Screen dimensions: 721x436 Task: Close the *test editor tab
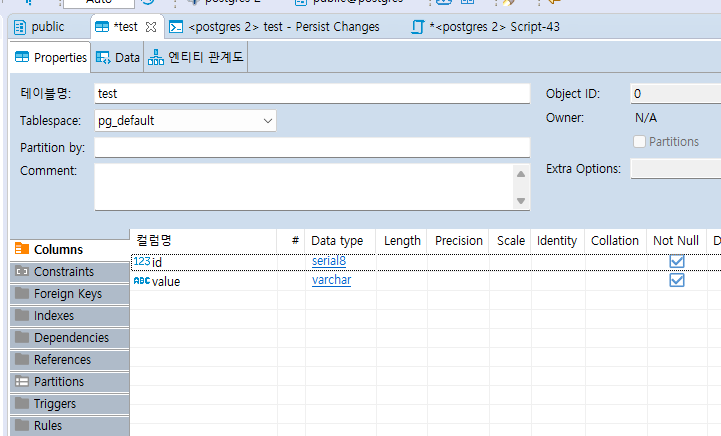(x=151, y=27)
